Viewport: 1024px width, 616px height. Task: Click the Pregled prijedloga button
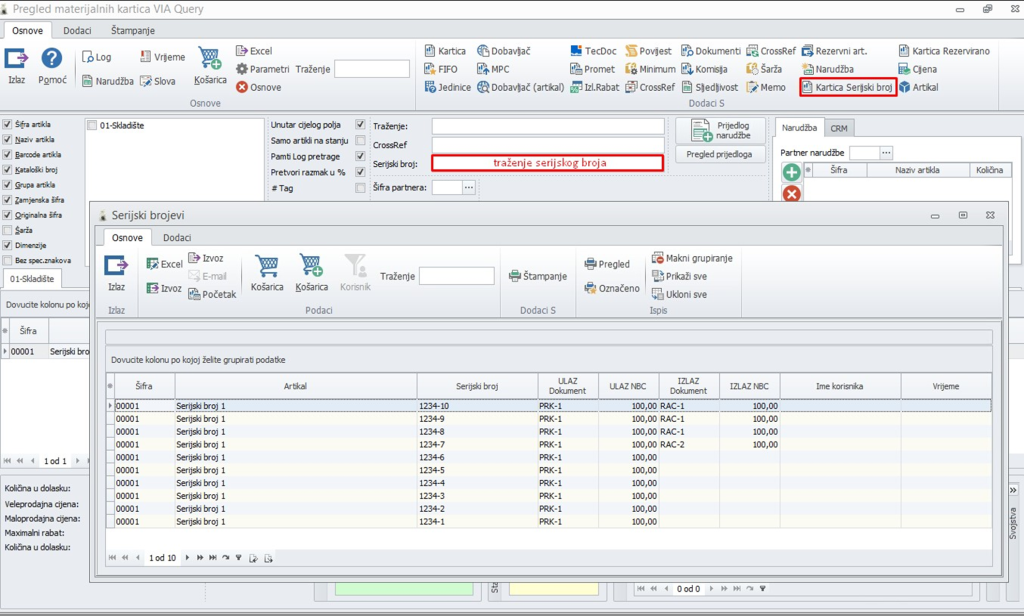point(719,155)
